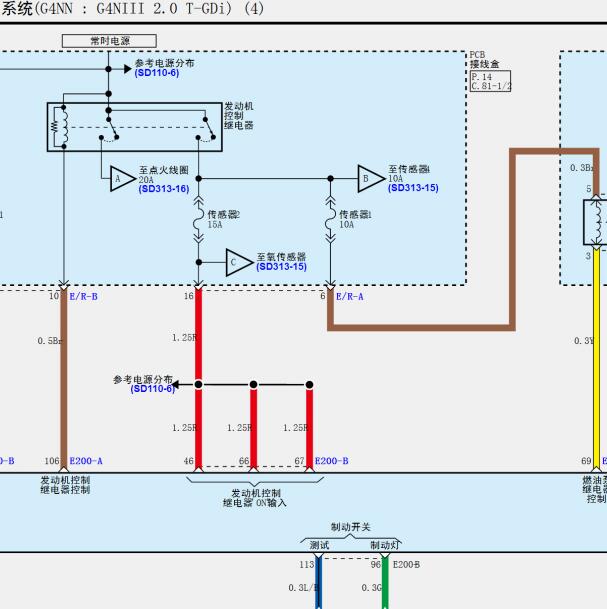Viewport: 607px width, 609px height.
Task: Select the 测试 label
Action: (319, 545)
